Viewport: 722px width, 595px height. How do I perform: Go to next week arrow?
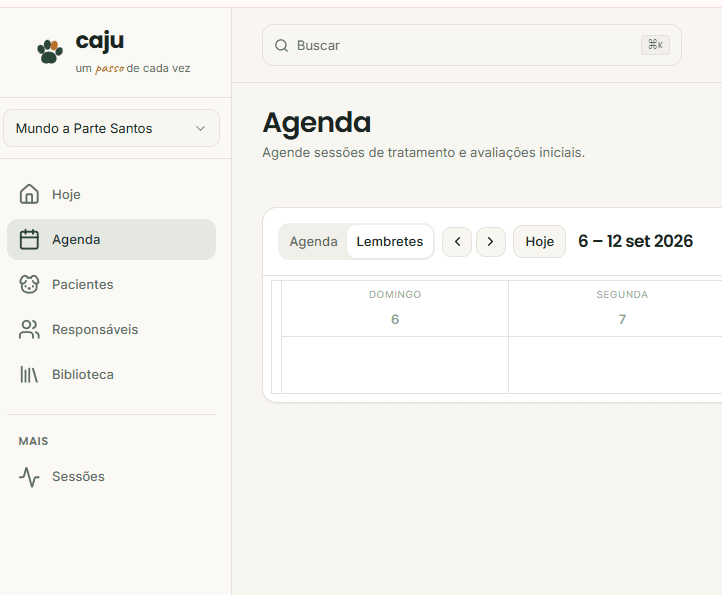pyautogui.click(x=491, y=241)
